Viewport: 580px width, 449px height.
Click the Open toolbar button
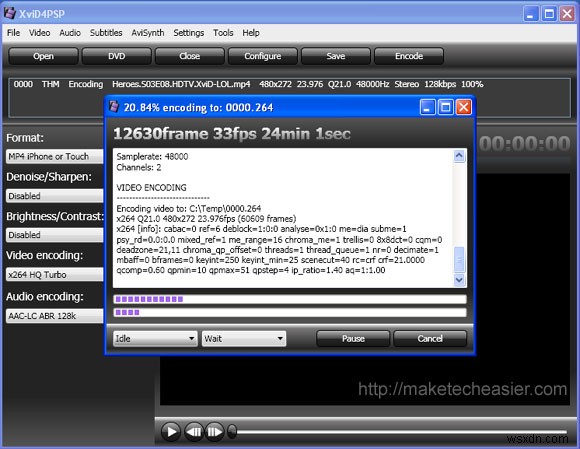[43, 56]
